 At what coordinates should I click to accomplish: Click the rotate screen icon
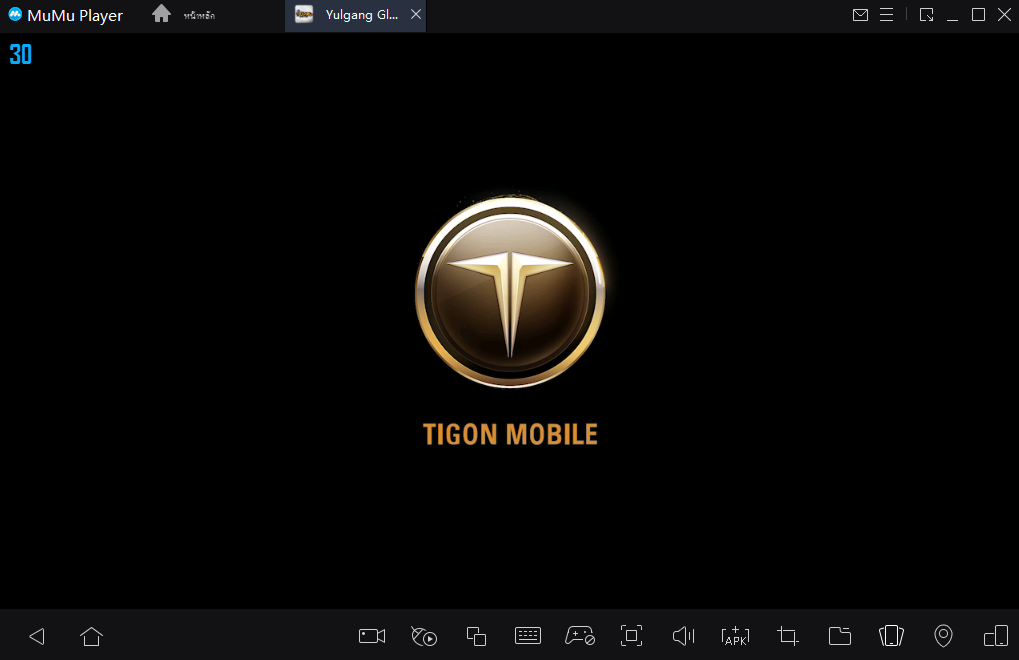pyautogui.click(x=996, y=636)
